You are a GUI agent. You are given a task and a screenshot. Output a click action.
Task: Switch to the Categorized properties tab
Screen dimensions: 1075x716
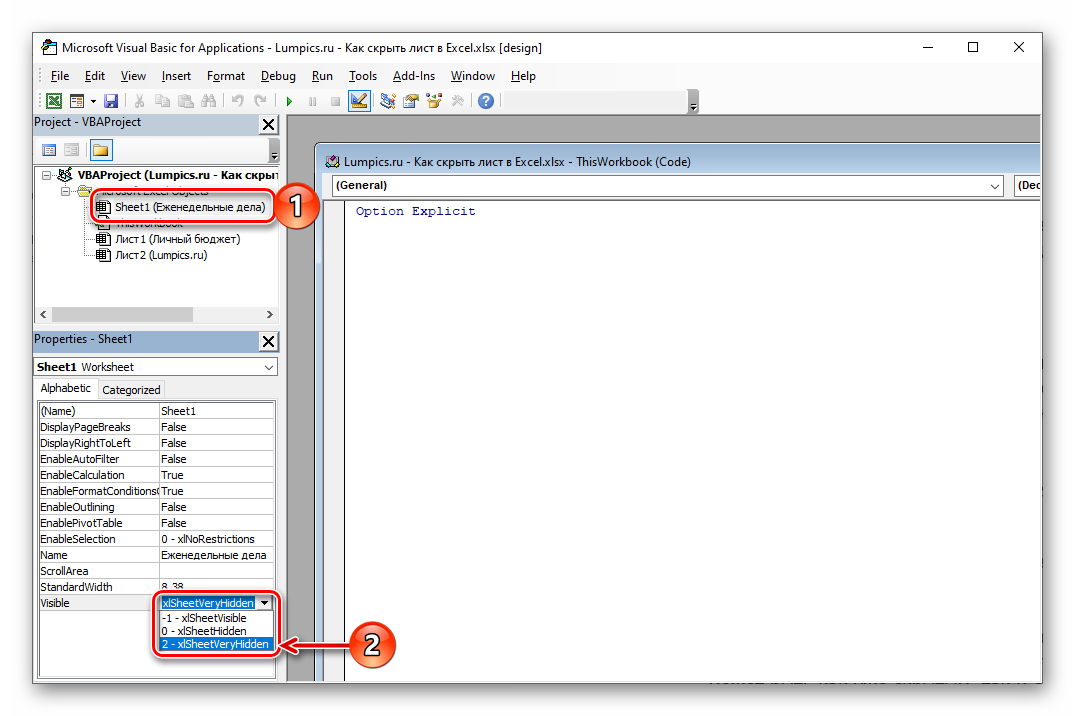[x=131, y=390]
